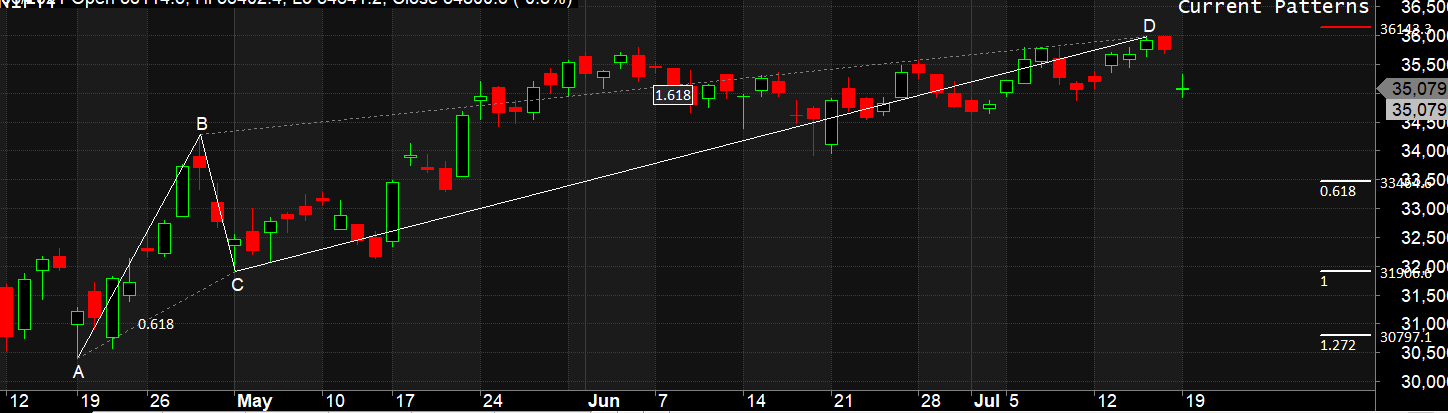The height and width of the screenshot is (413, 1448).
Task: Click the boxed 1.618 ratio label
Action: click(672, 95)
